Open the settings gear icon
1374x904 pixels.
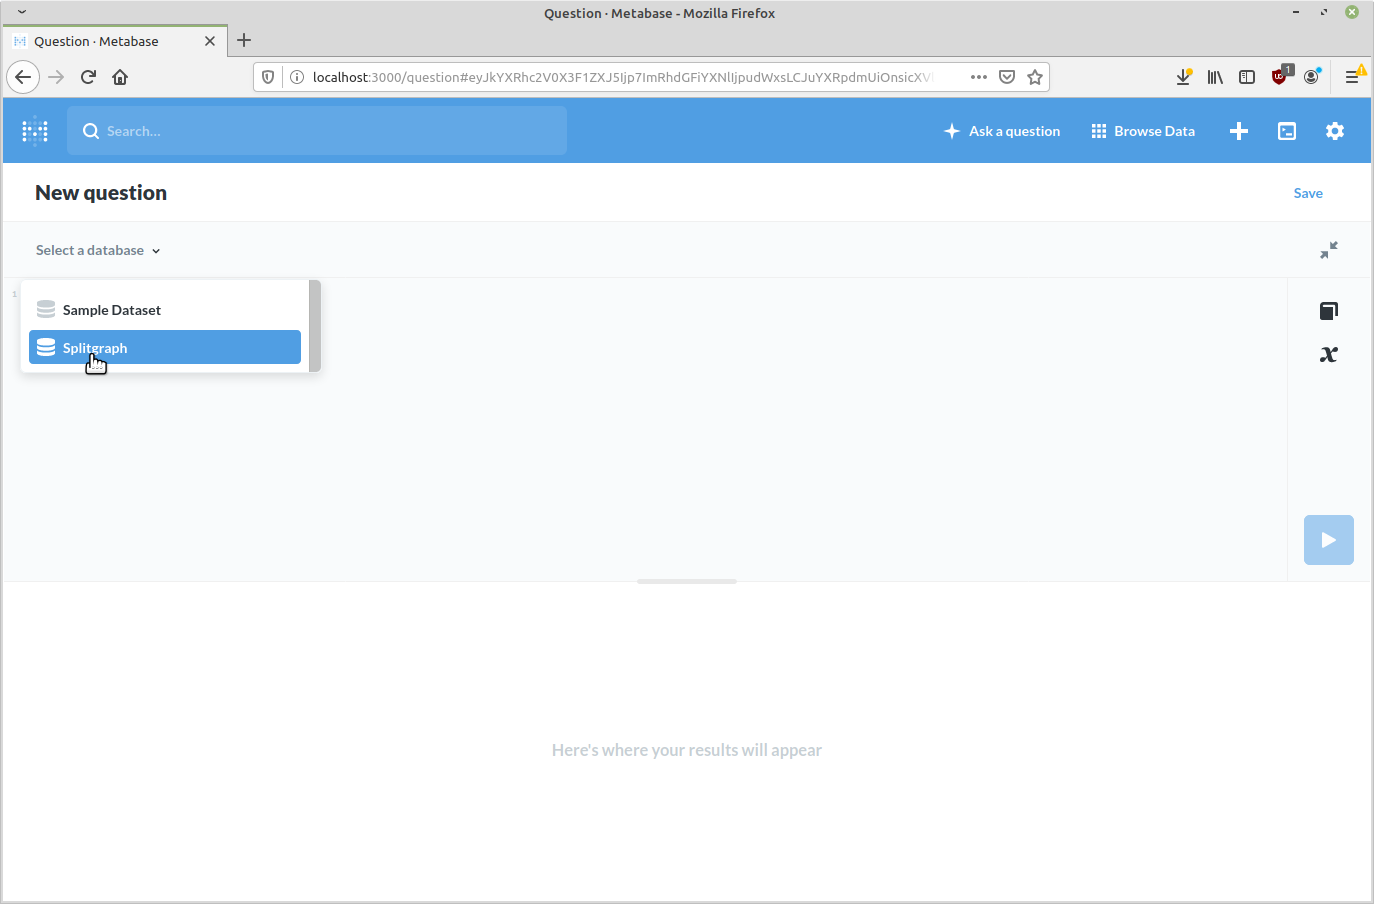(x=1335, y=131)
